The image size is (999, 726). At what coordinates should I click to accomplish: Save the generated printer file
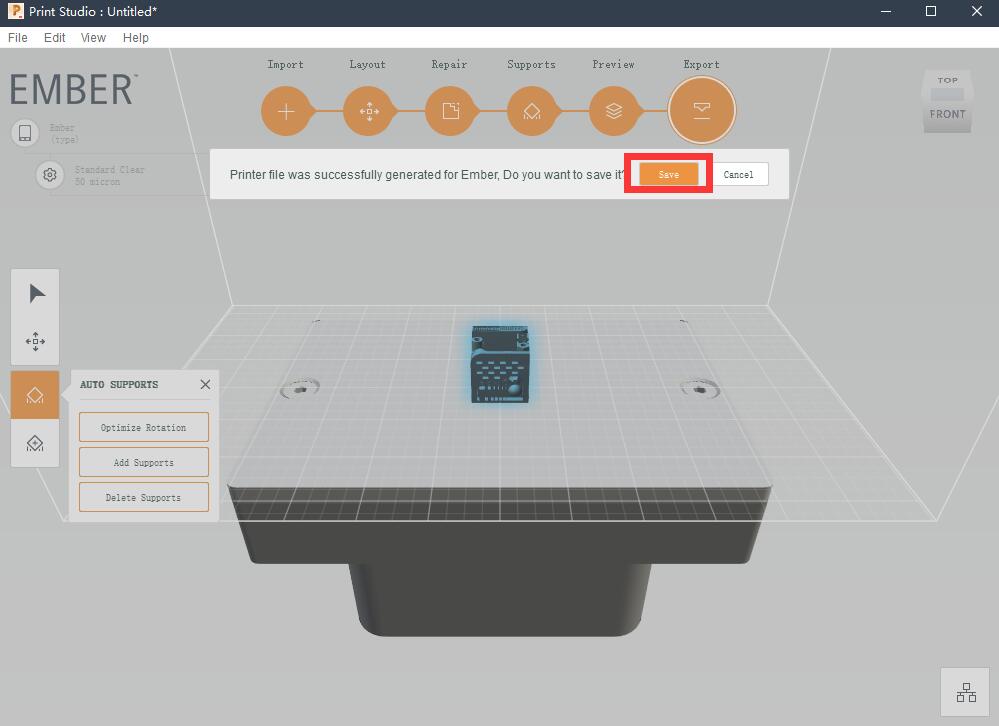coord(668,174)
